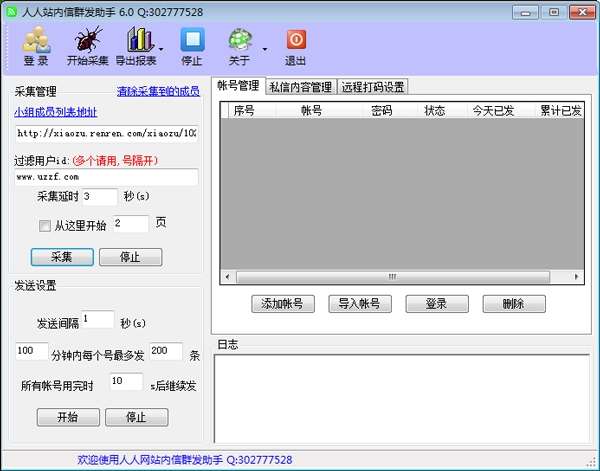
Task: Click the 开始采集 bug icon
Action: pos(87,40)
